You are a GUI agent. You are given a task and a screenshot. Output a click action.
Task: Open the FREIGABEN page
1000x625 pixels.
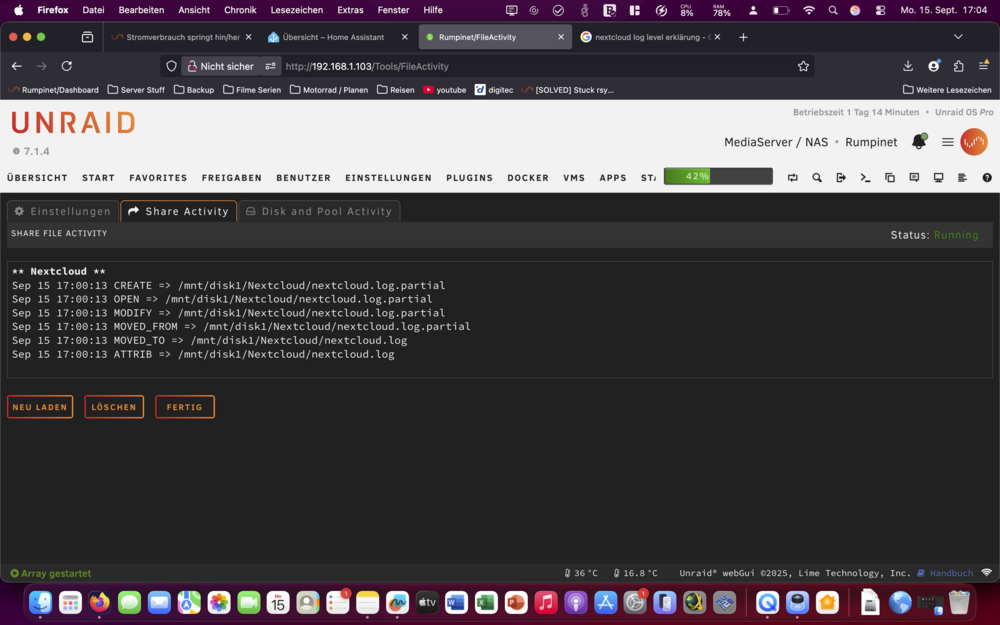pos(232,178)
